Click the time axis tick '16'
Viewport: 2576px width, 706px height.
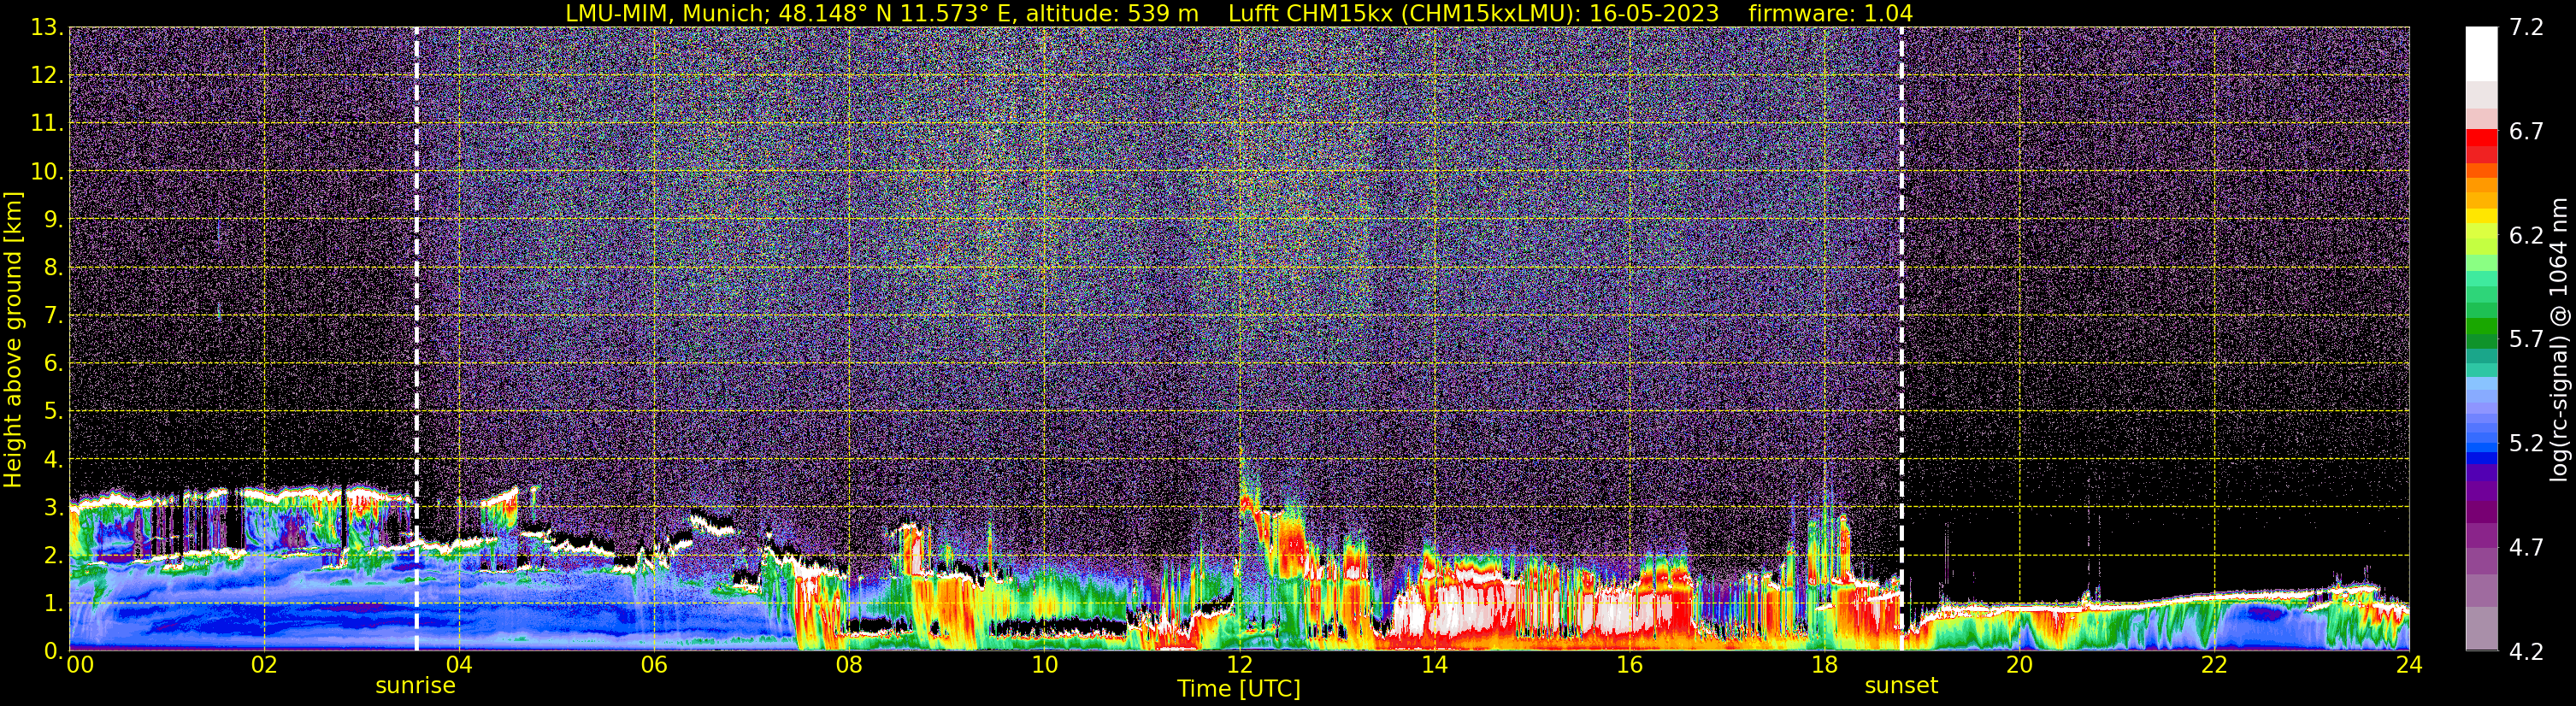(x=1629, y=665)
